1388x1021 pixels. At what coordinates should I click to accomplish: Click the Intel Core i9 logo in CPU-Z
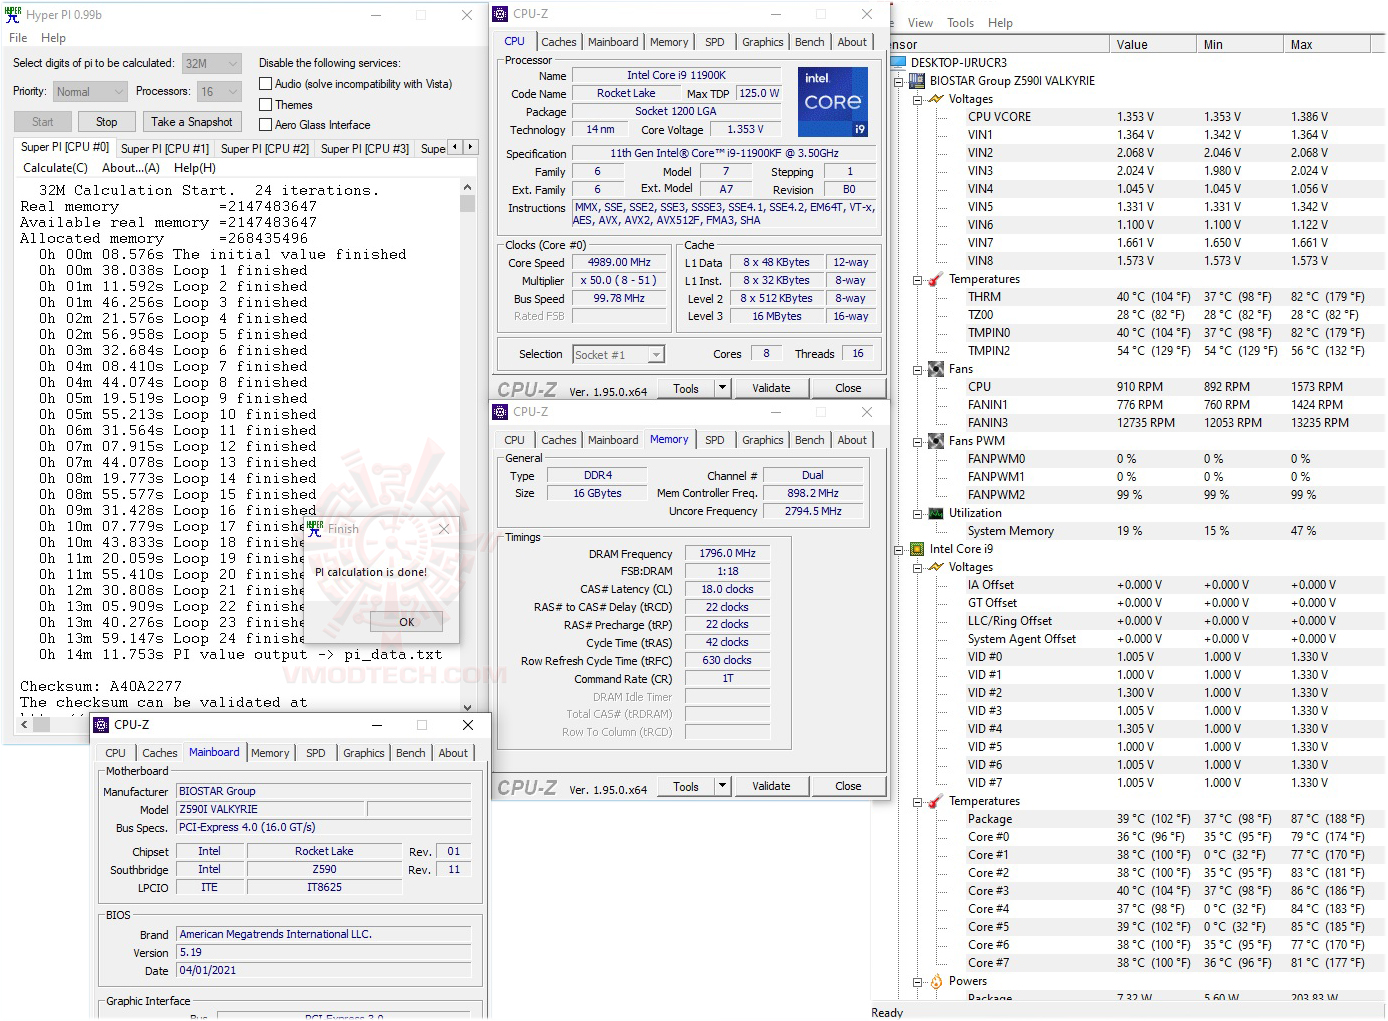click(x=832, y=101)
